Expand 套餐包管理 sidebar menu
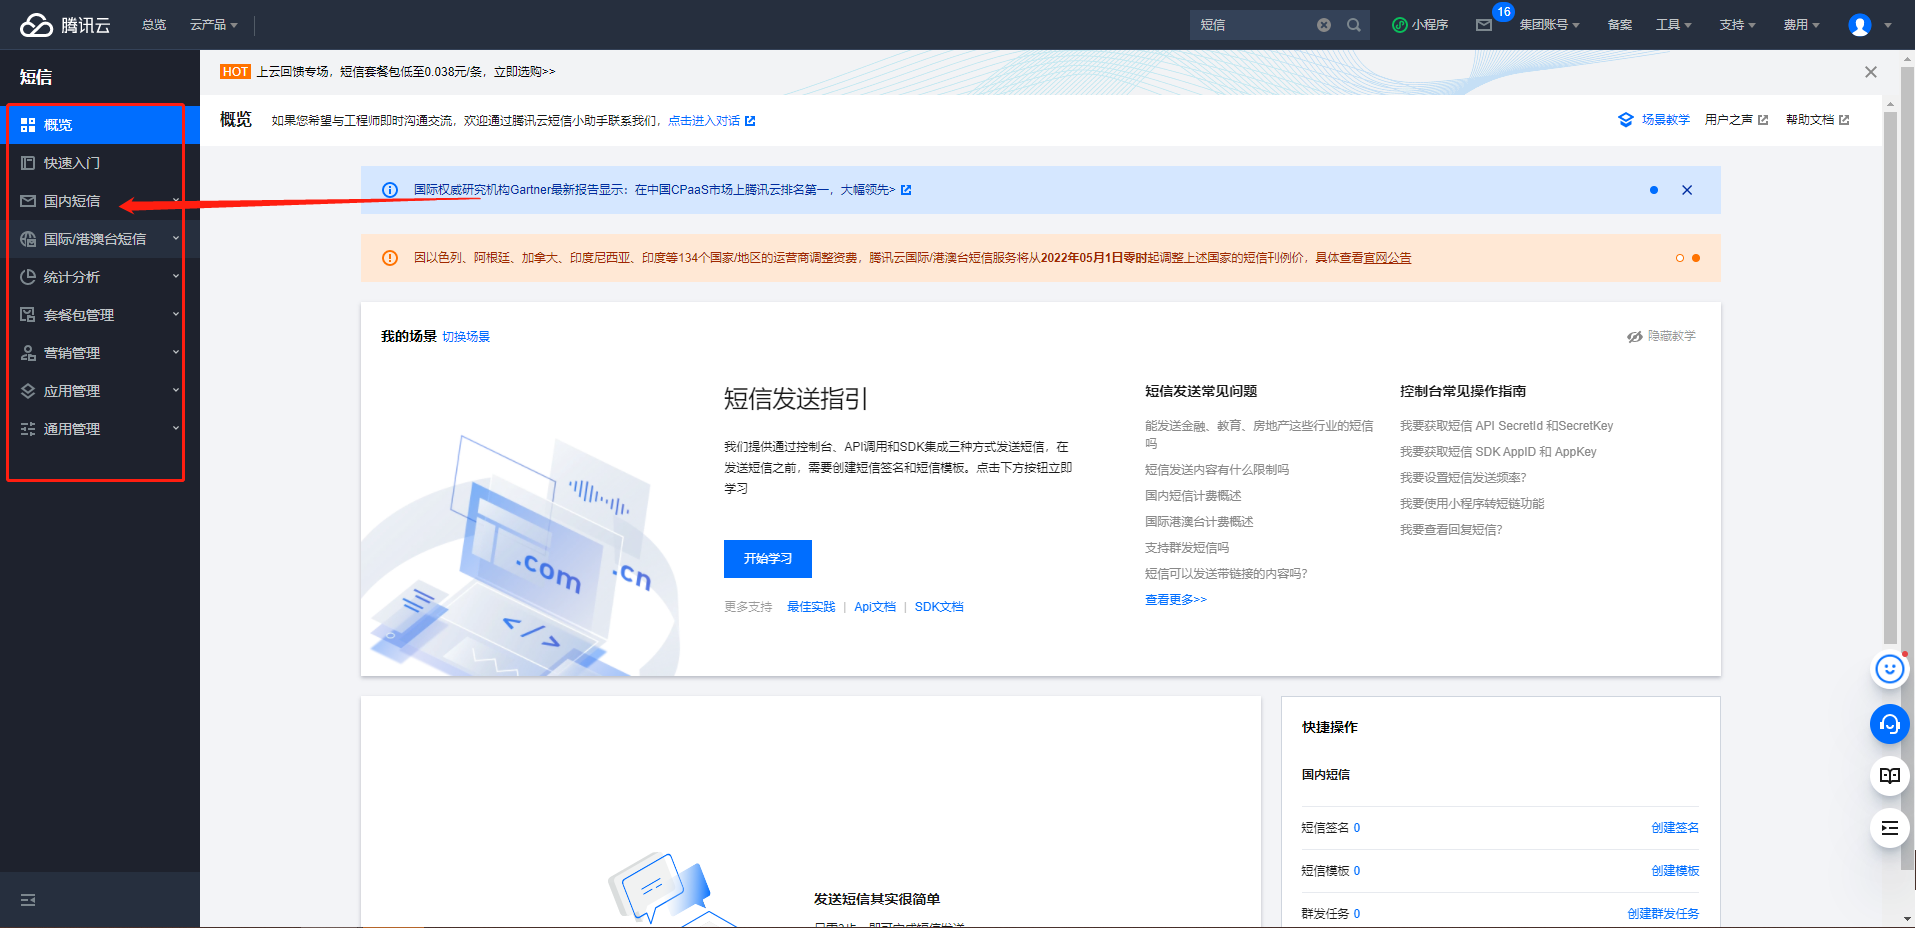 [x=100, y=315]
